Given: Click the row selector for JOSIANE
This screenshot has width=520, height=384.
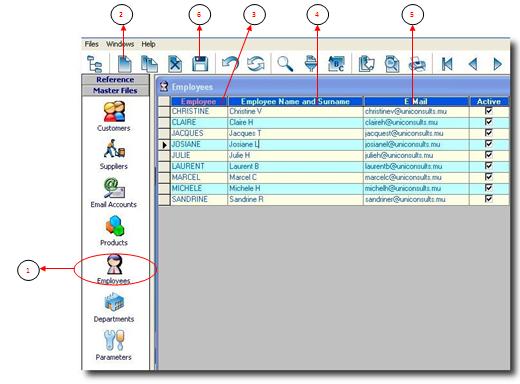Looking at the screenshot, I should click(164, 145).
